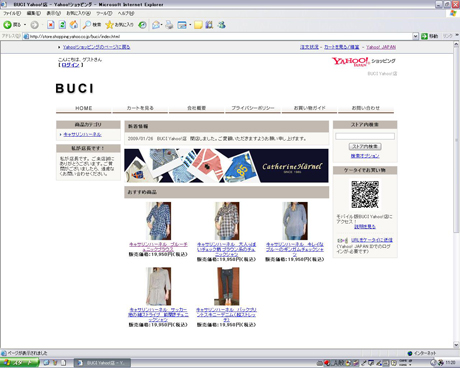The width and height of the screenshot is (460, 368).
Task: Open Catherine Harnel category link in sidebar
Action: (82, 134)
